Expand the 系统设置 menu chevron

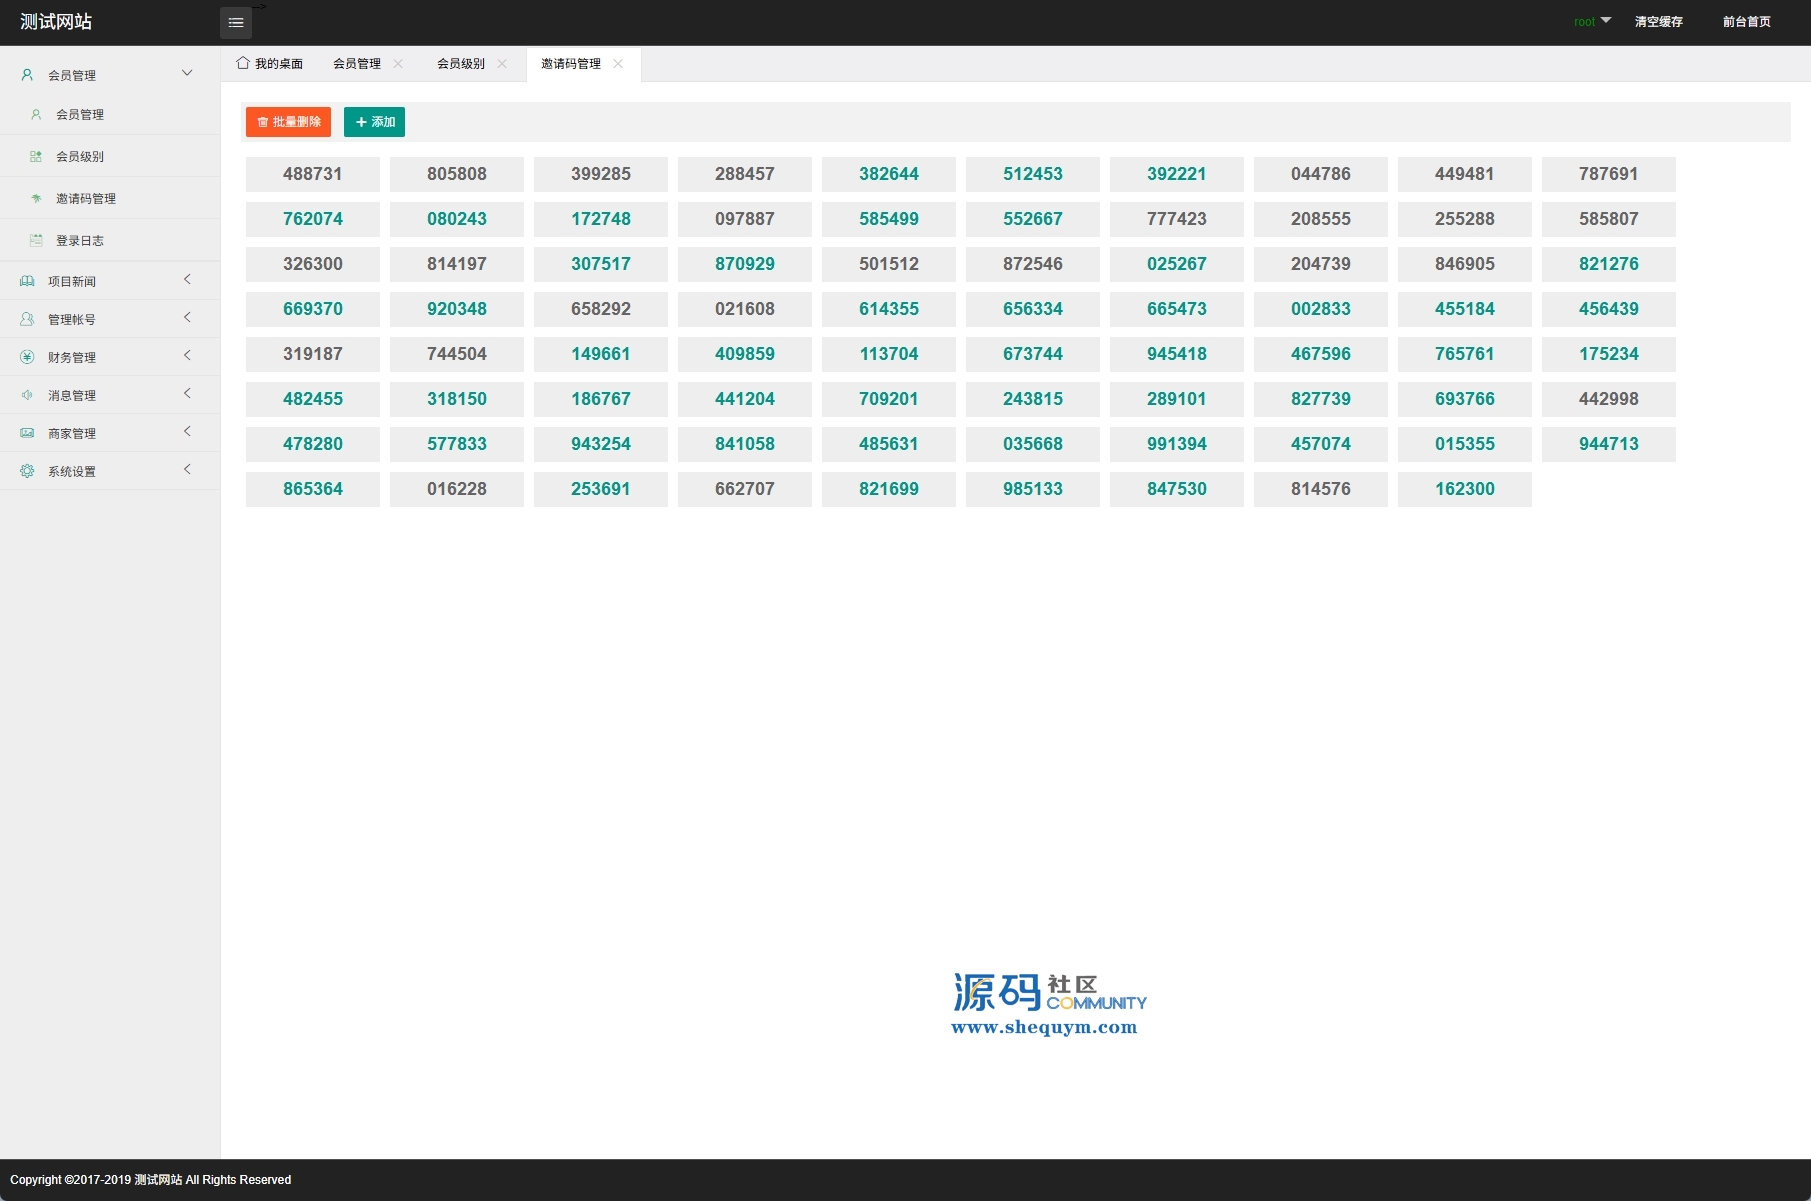click(187, 470)
